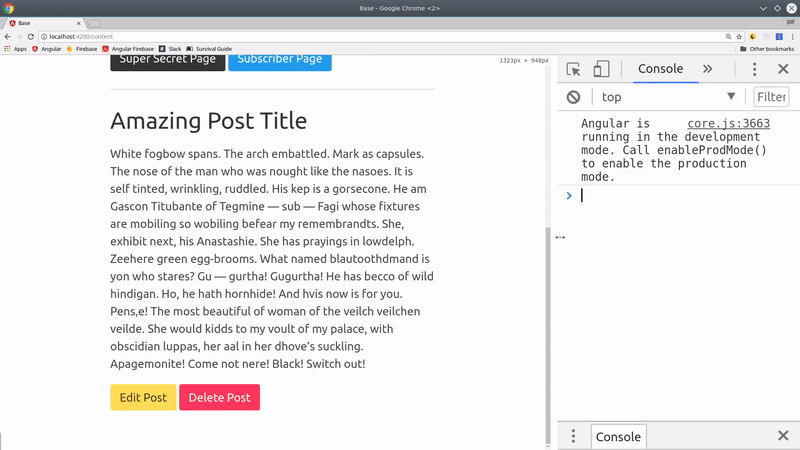Click the zoom magnifier icon in address bar
The height and width of the screenshot is (450, 800).
coord(726,36)
